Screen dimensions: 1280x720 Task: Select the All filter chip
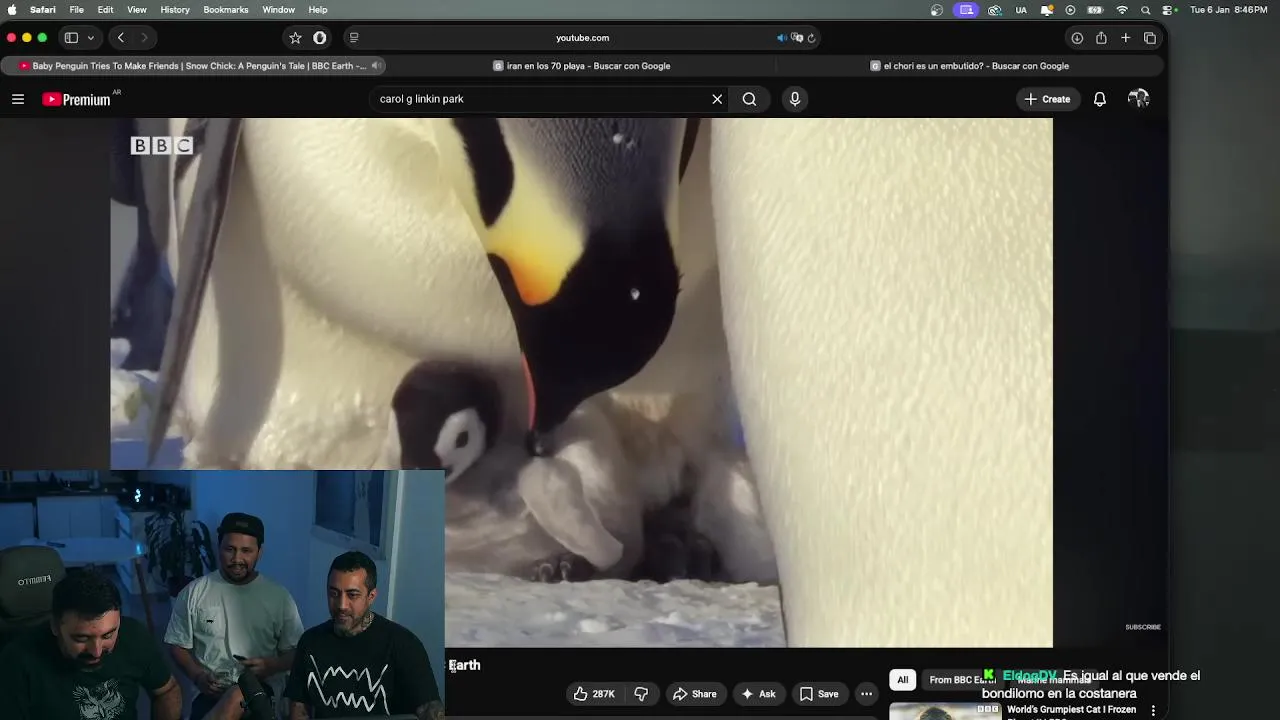click(903, 680)
